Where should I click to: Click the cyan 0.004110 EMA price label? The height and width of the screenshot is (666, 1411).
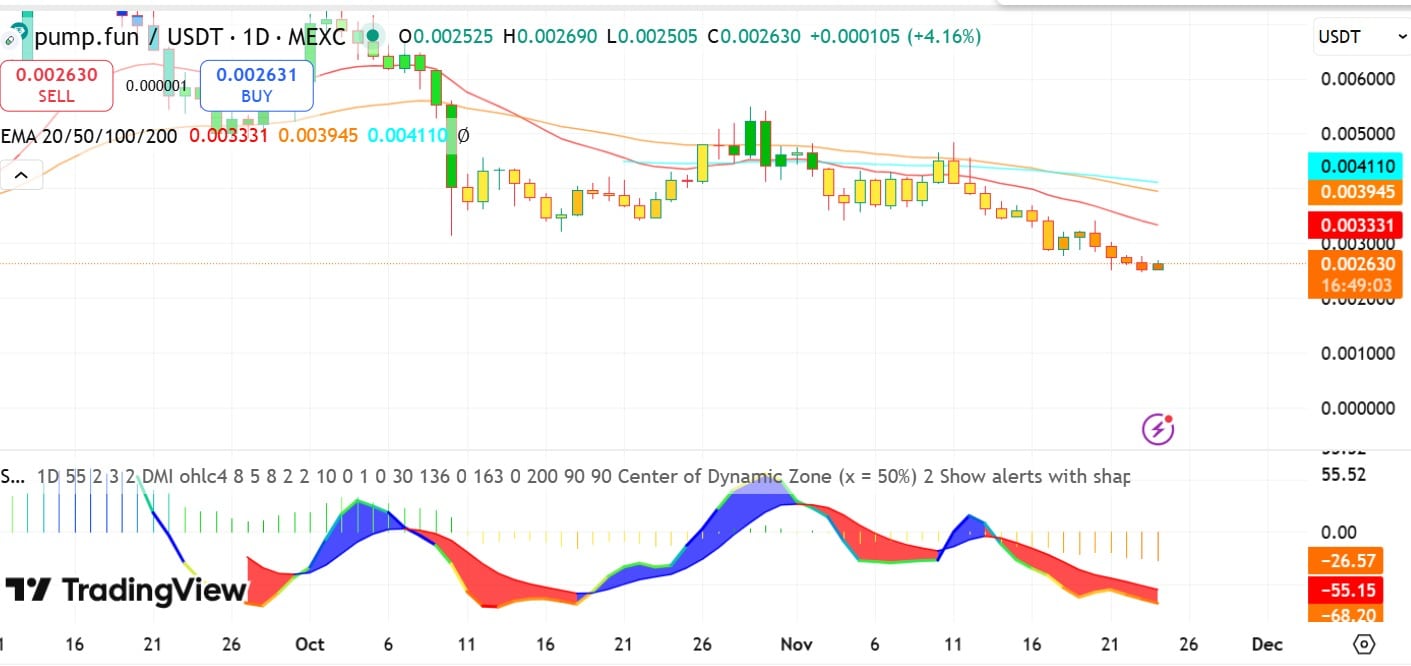[1357, 166]
